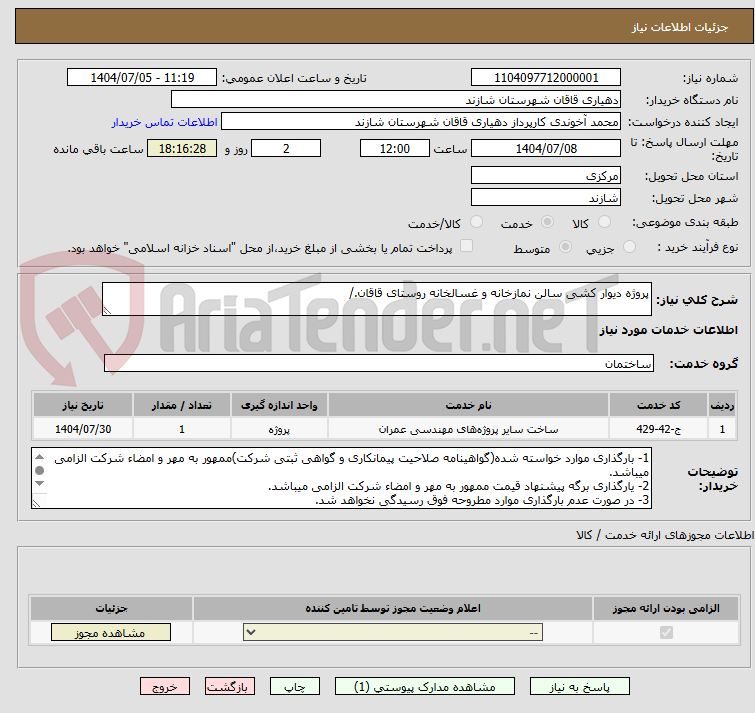The height and width of the screenshot is (713, 755).
Task: Click the delivery city field شازند
Action: pyautogui.click(x=546, y=198)
